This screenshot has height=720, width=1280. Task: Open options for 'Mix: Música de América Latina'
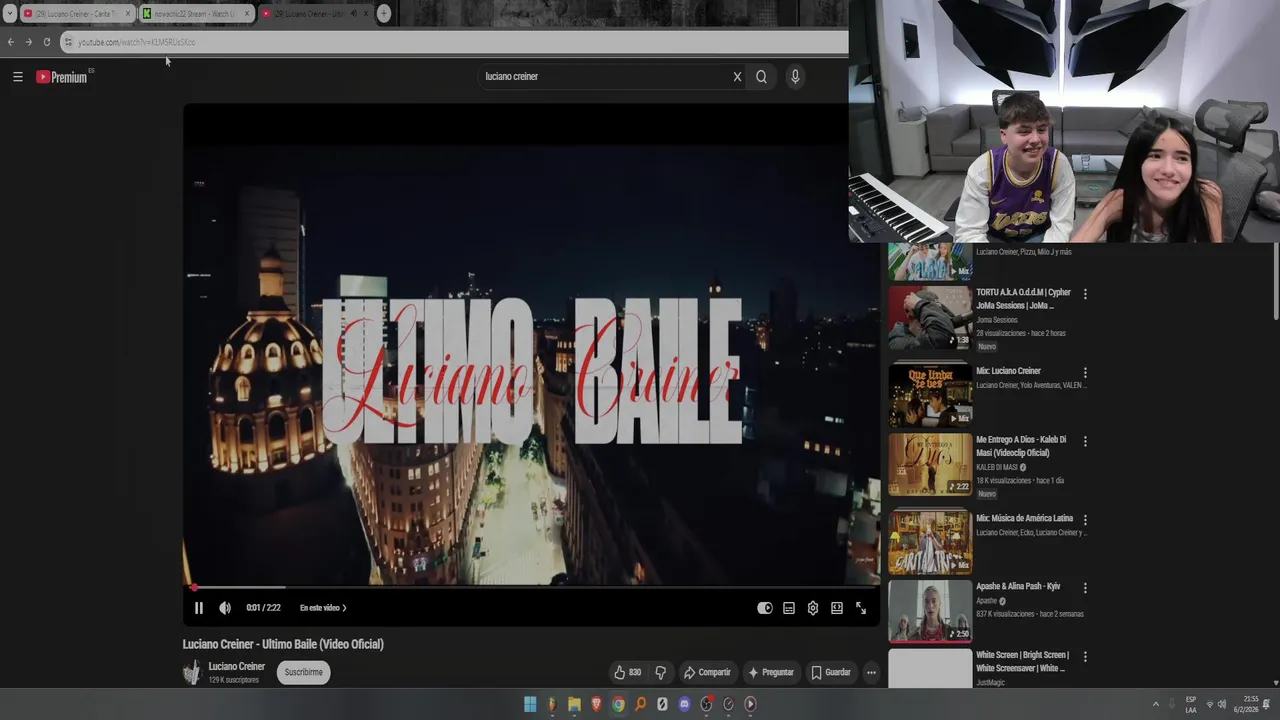1085,519
